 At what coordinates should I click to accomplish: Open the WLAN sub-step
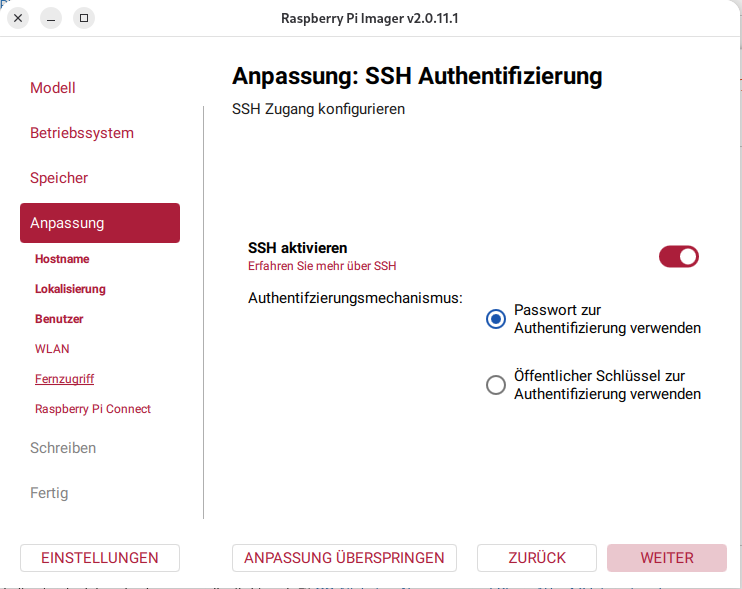52,349
